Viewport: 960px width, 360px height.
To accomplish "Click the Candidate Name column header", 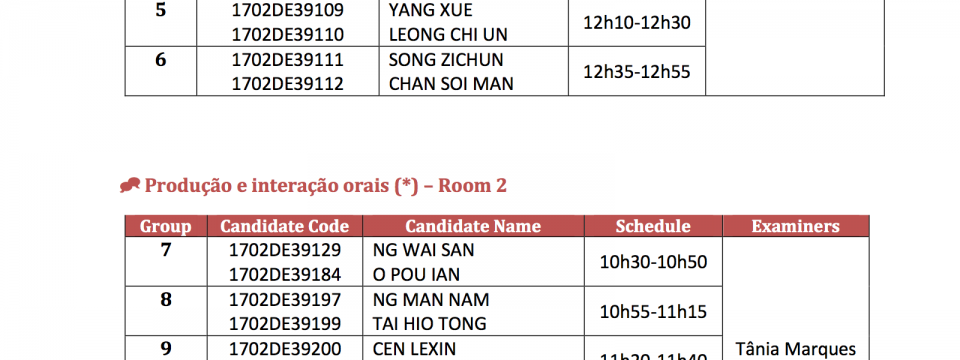I will click(473, 226).
